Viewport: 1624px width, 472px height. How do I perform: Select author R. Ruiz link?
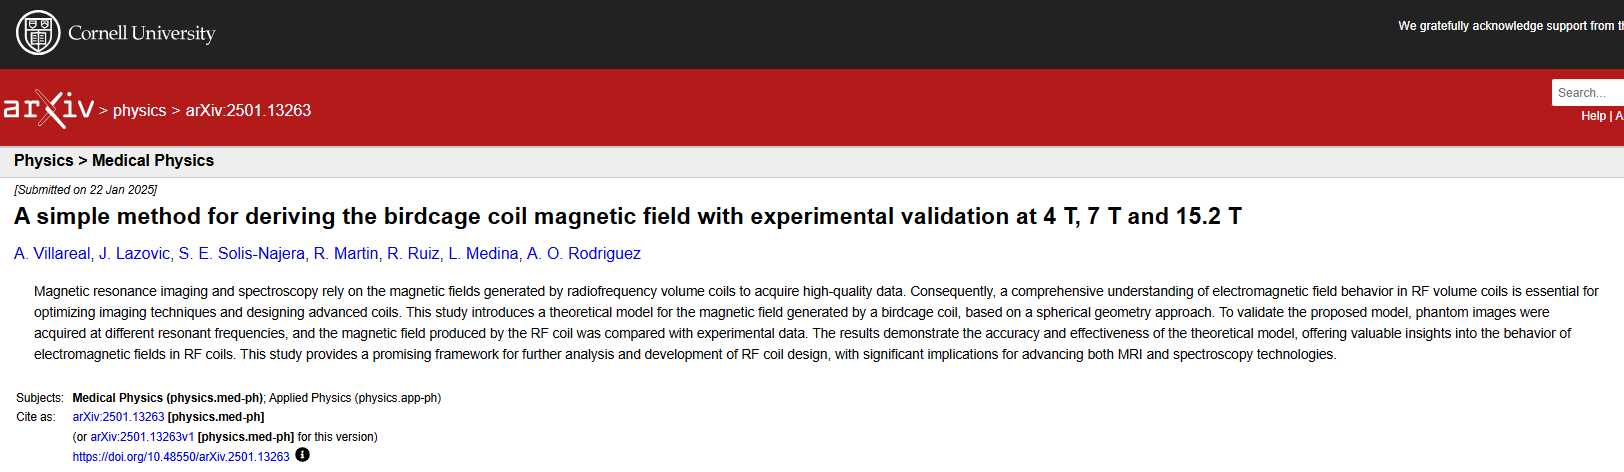(413, 254)
